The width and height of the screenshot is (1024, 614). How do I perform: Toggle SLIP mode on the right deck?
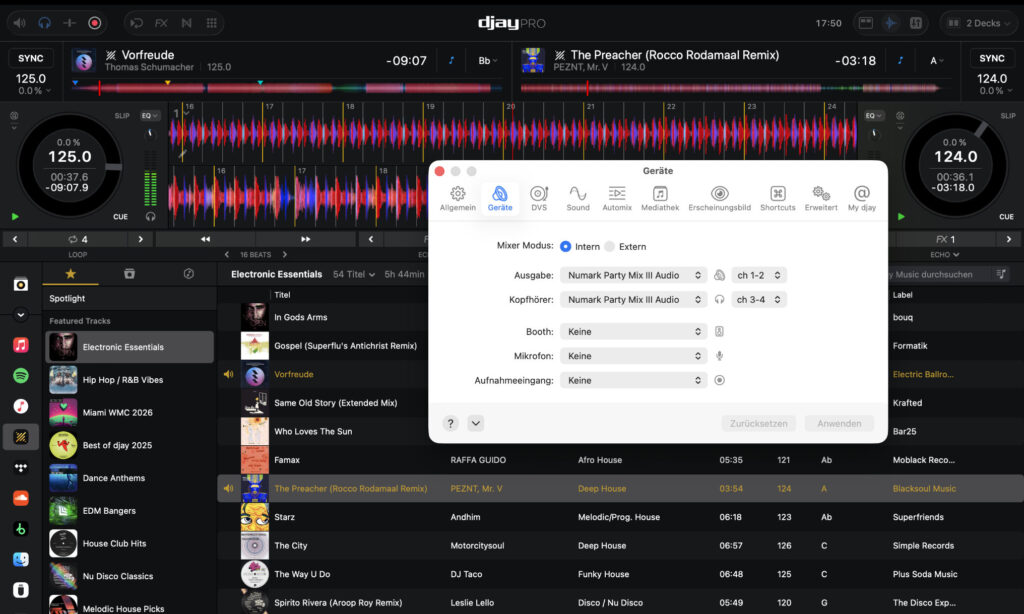(x=1008, y=116)
